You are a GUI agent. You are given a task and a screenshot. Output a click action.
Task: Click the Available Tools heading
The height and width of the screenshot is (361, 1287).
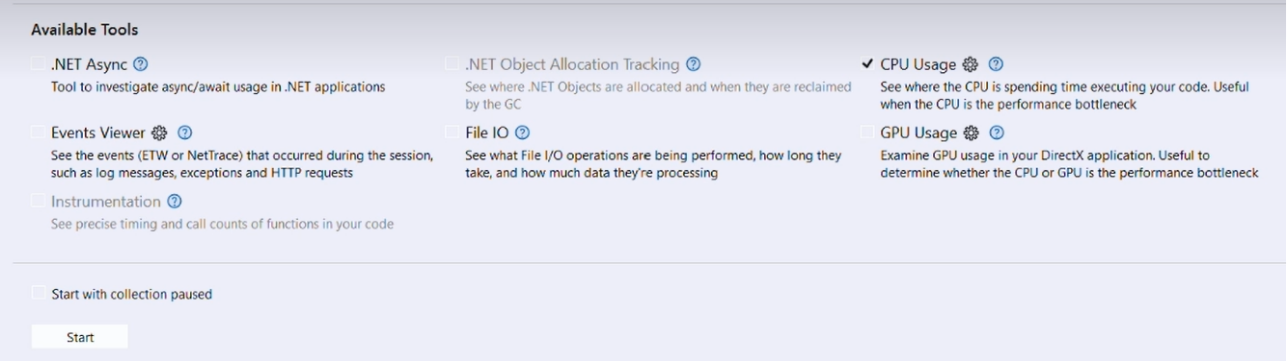pyautogui.click(x=84, y=30)
